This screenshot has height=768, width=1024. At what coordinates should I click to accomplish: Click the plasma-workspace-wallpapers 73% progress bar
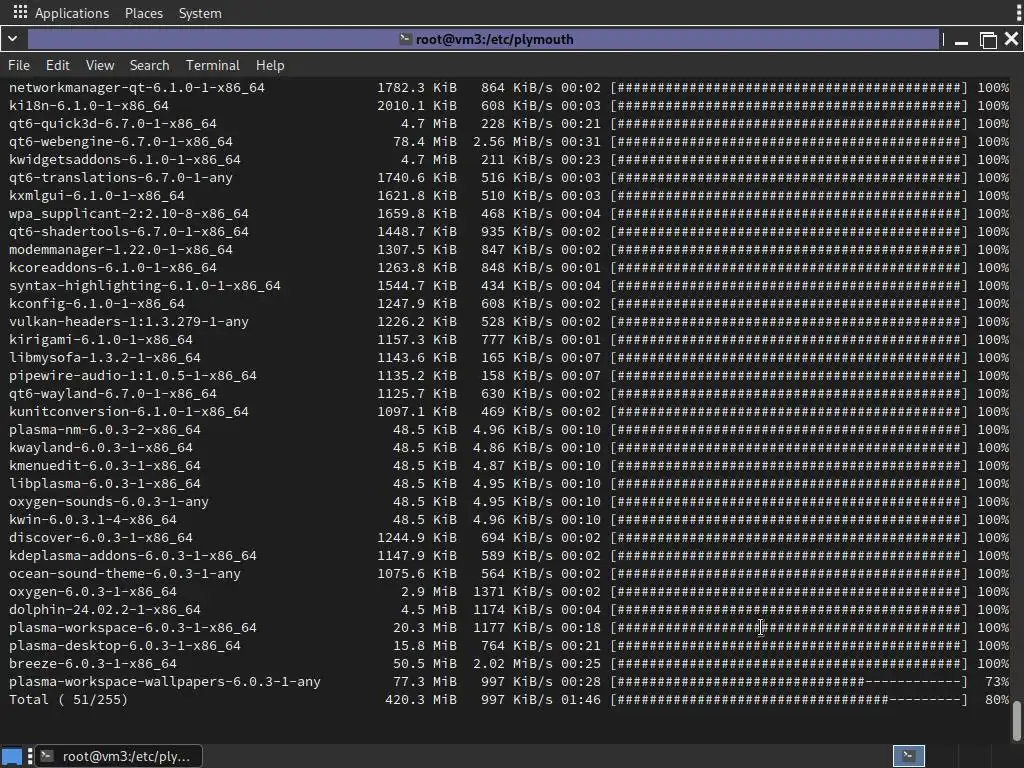[789, 682]
